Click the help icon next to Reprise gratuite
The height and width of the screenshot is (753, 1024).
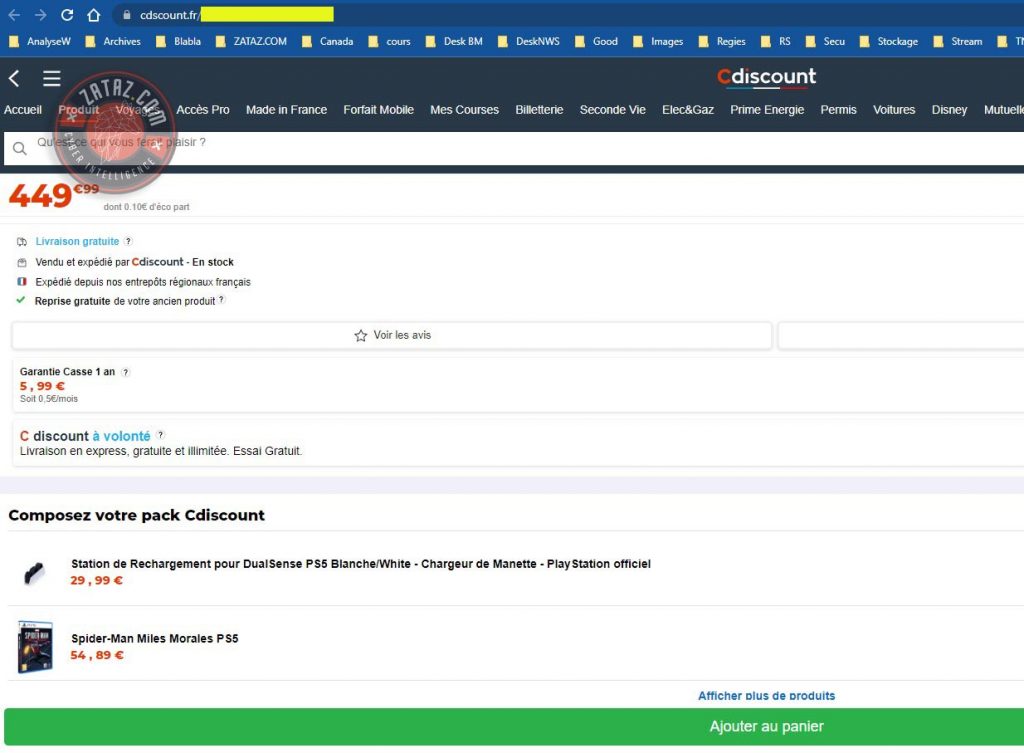pos(221,300)
